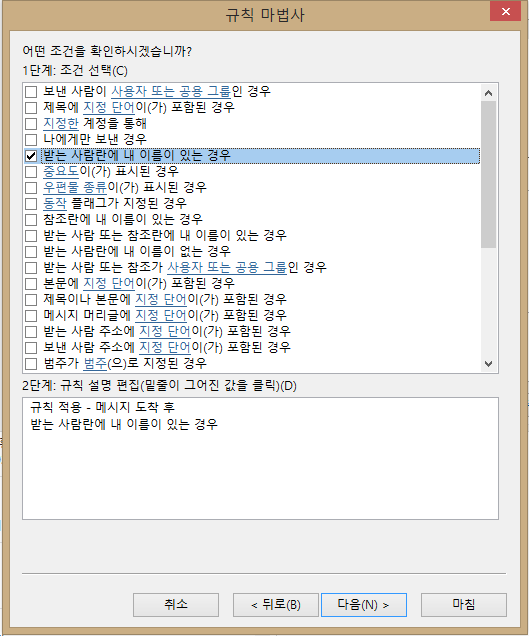Click the '동작' flag link
This screenshot has height=636, width=529.
point(55,203)
